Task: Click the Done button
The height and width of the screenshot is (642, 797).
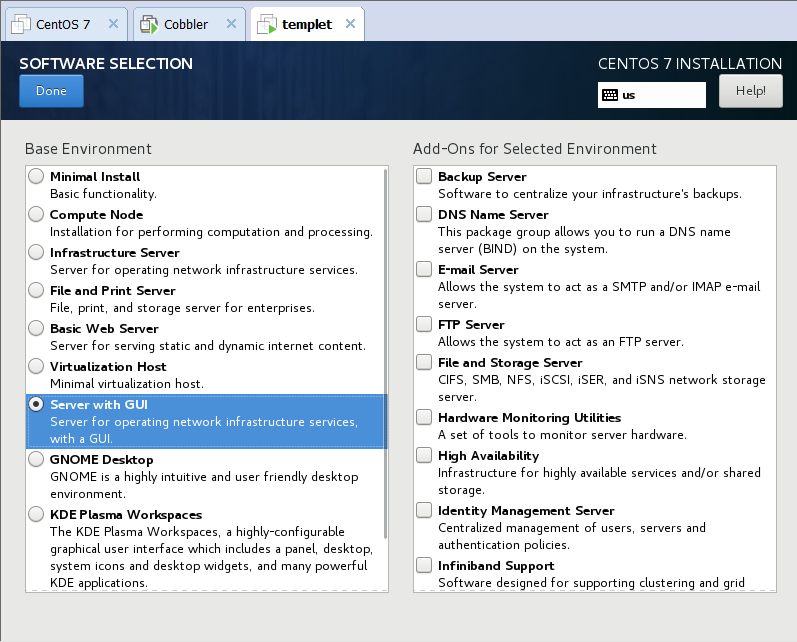Action: (51, 91)
